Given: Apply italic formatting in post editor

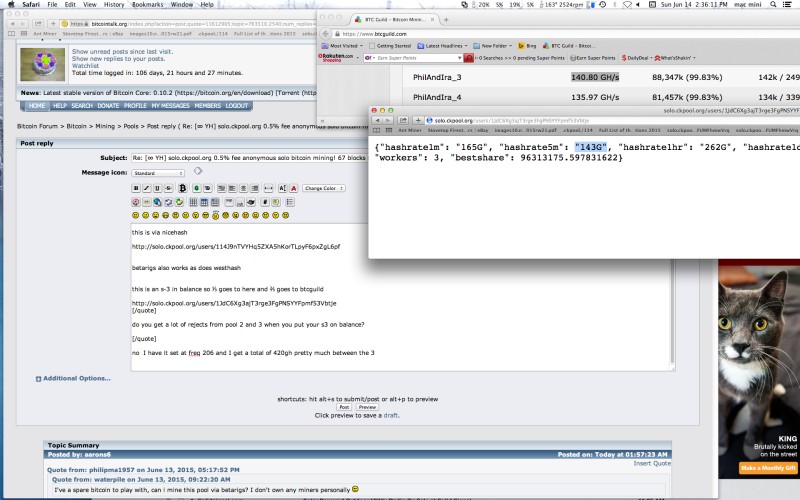Looking at the screenshot, I should pos(146,188).
